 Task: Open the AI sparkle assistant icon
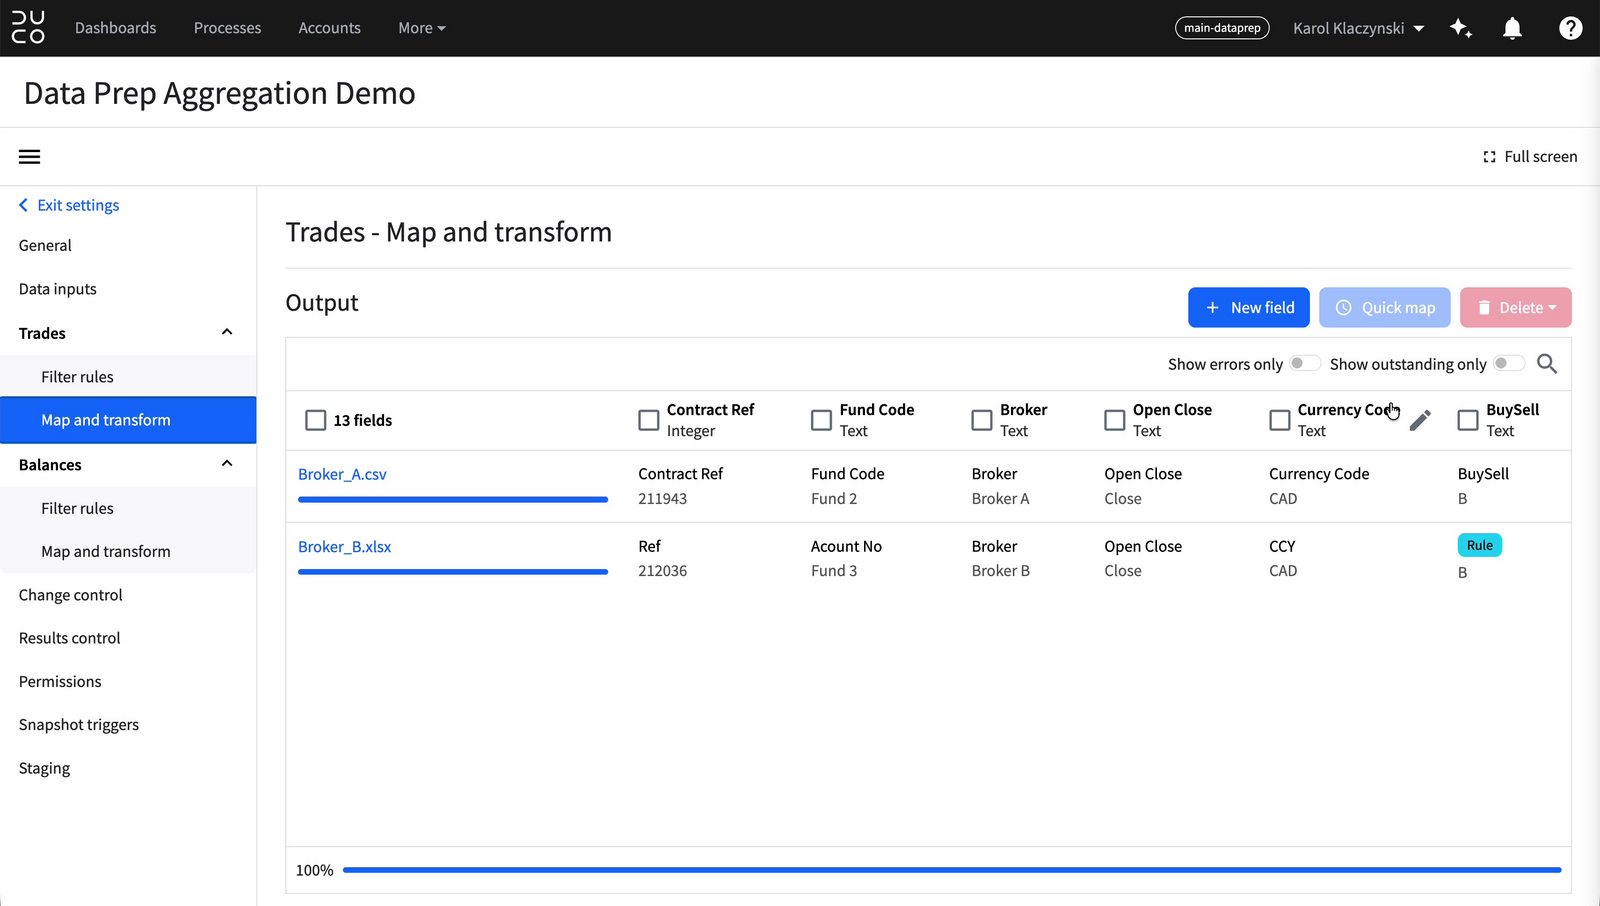(x=1461, y=28)
